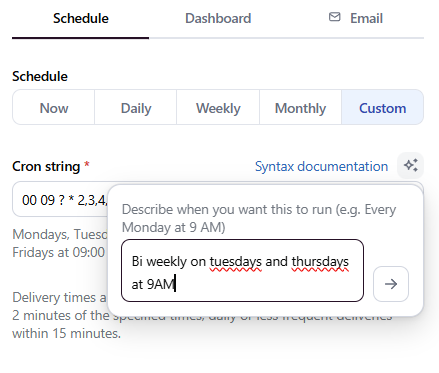Click the 'Schedule' section heading
The height and width of the screenshot is (373, 439).
40,76
